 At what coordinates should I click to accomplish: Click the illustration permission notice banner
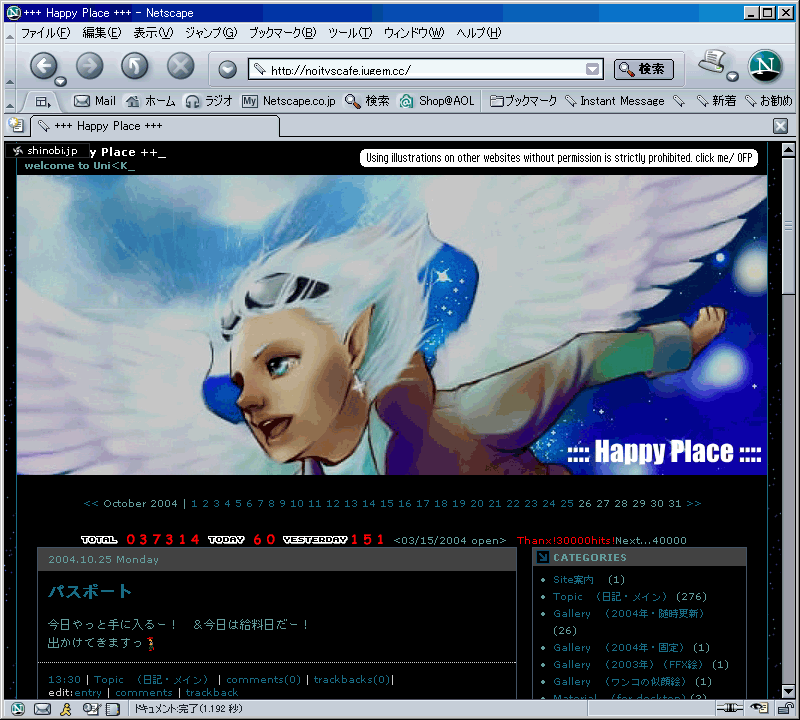coord(559,158)
